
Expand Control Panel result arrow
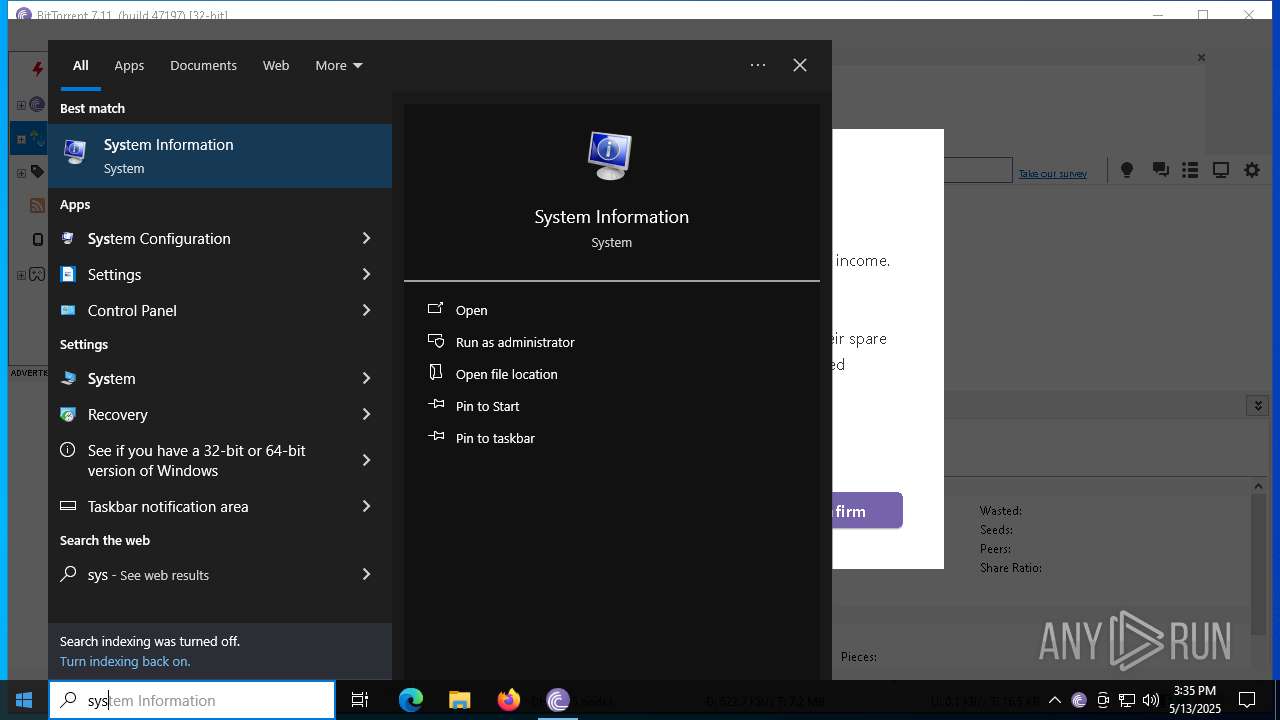point(366,310)
